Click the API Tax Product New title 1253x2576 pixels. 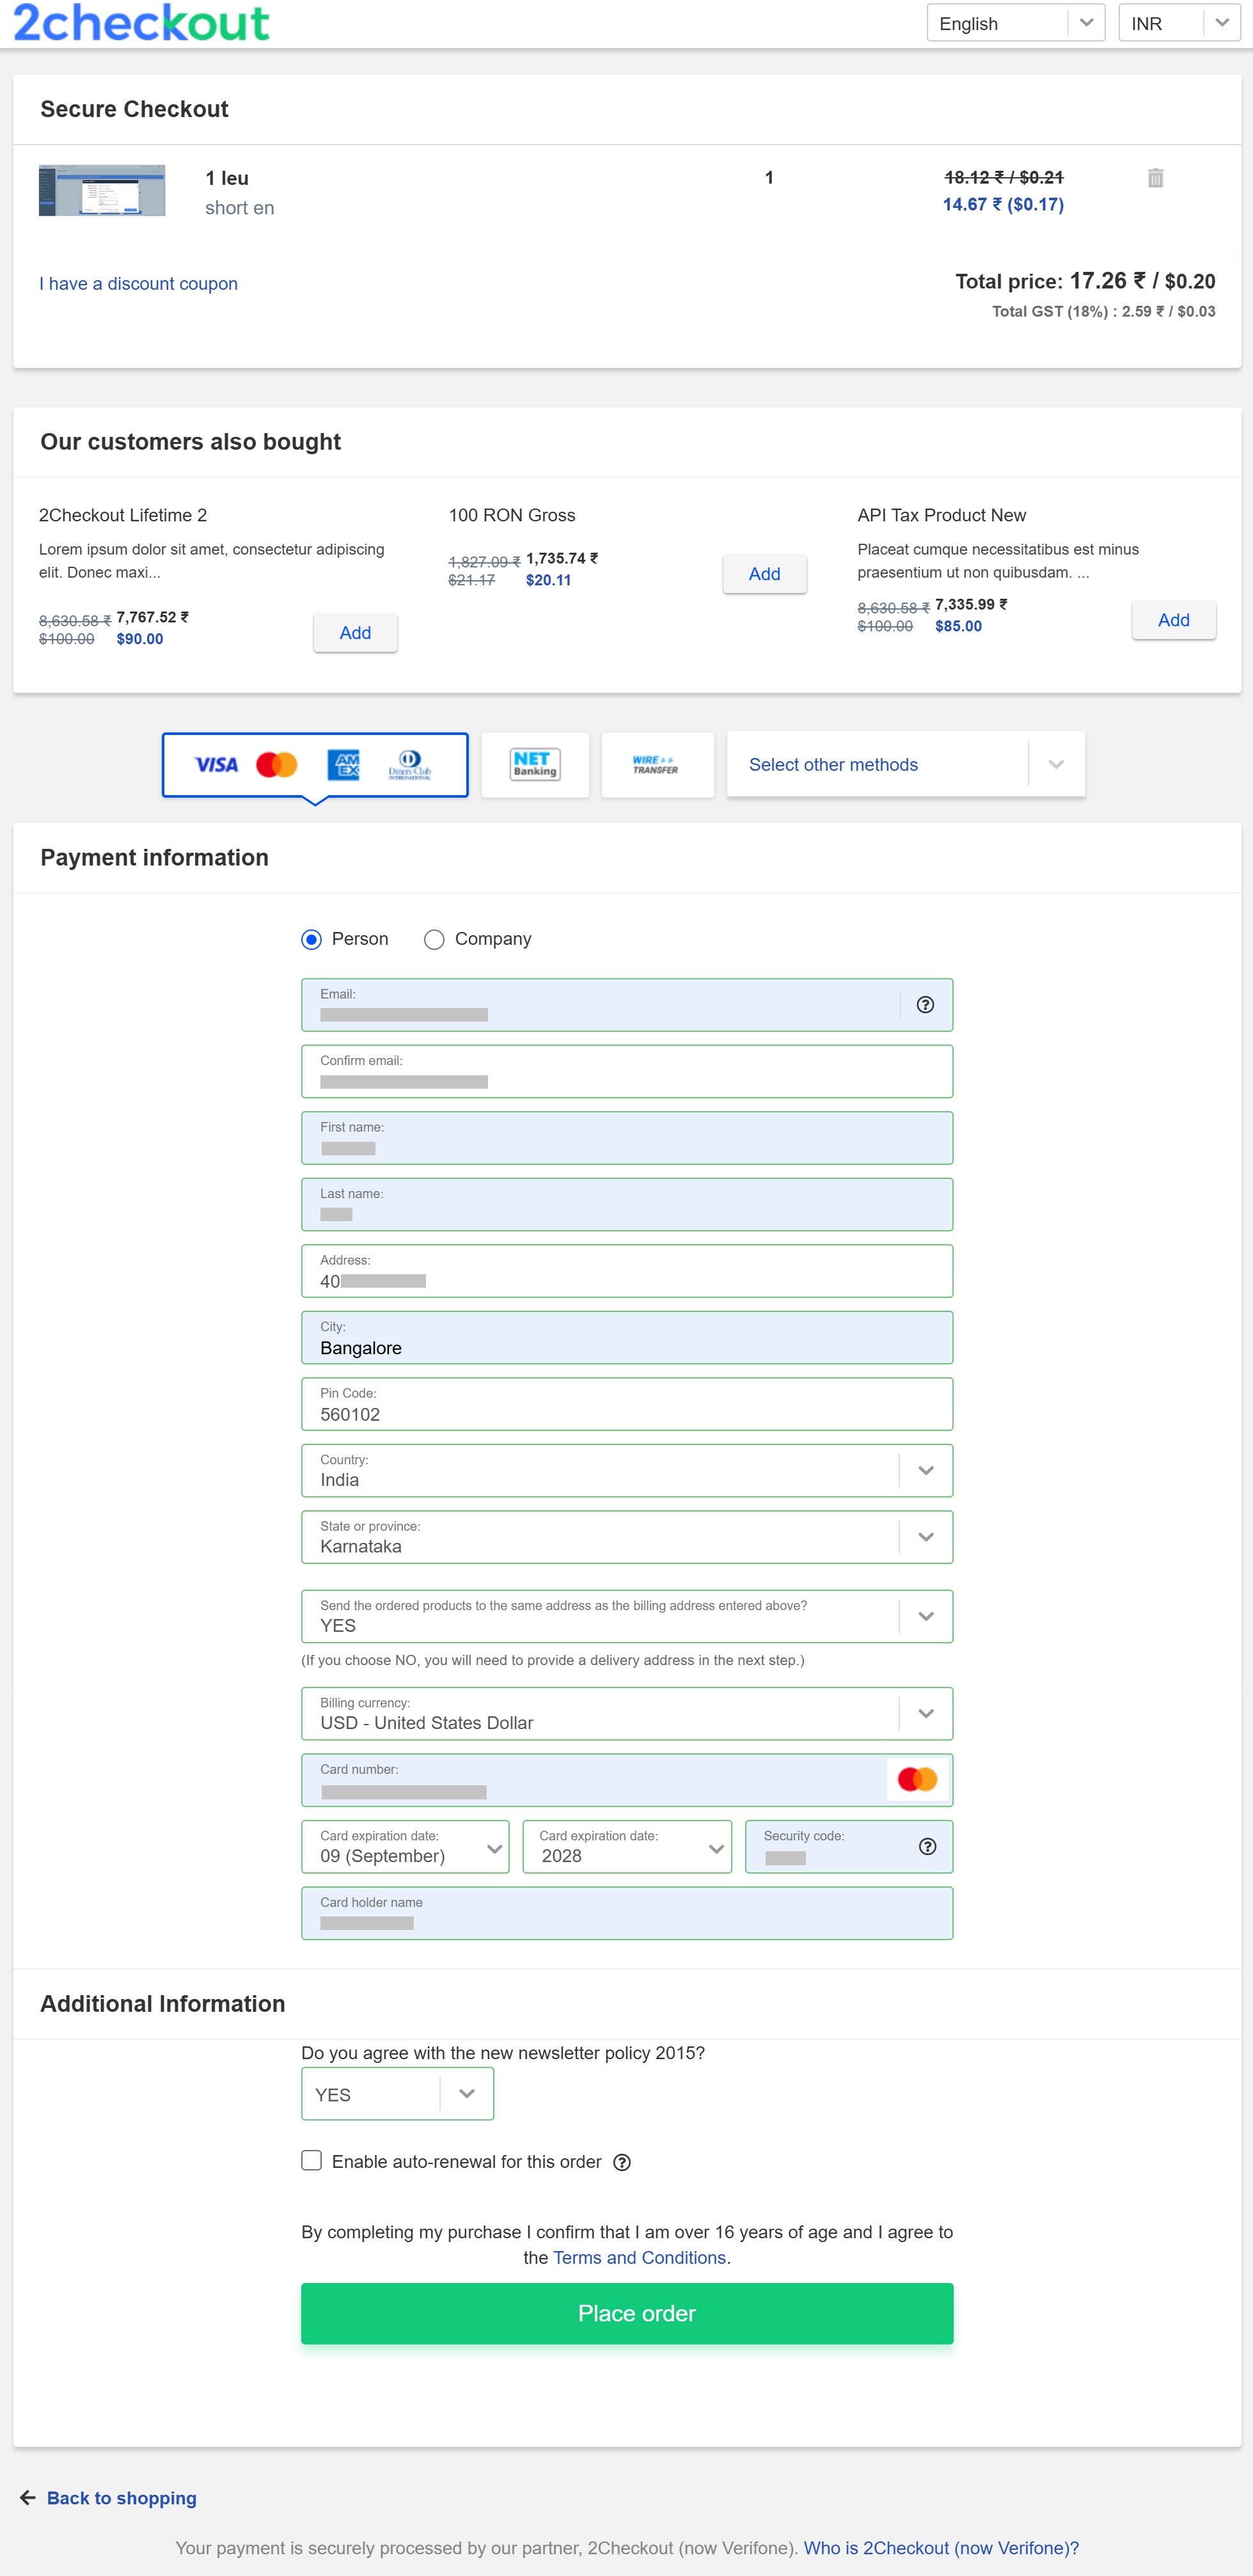(x=941, y=515)
